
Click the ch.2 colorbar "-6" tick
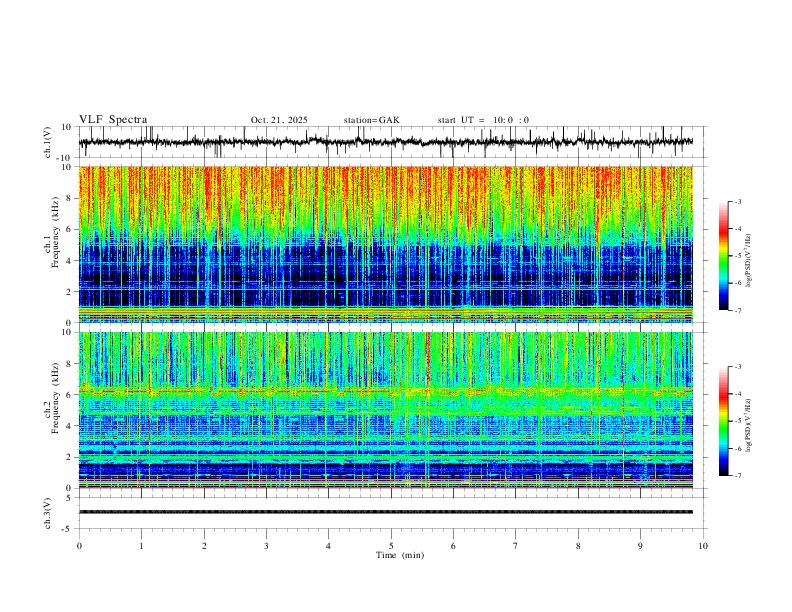coord(738,448)
